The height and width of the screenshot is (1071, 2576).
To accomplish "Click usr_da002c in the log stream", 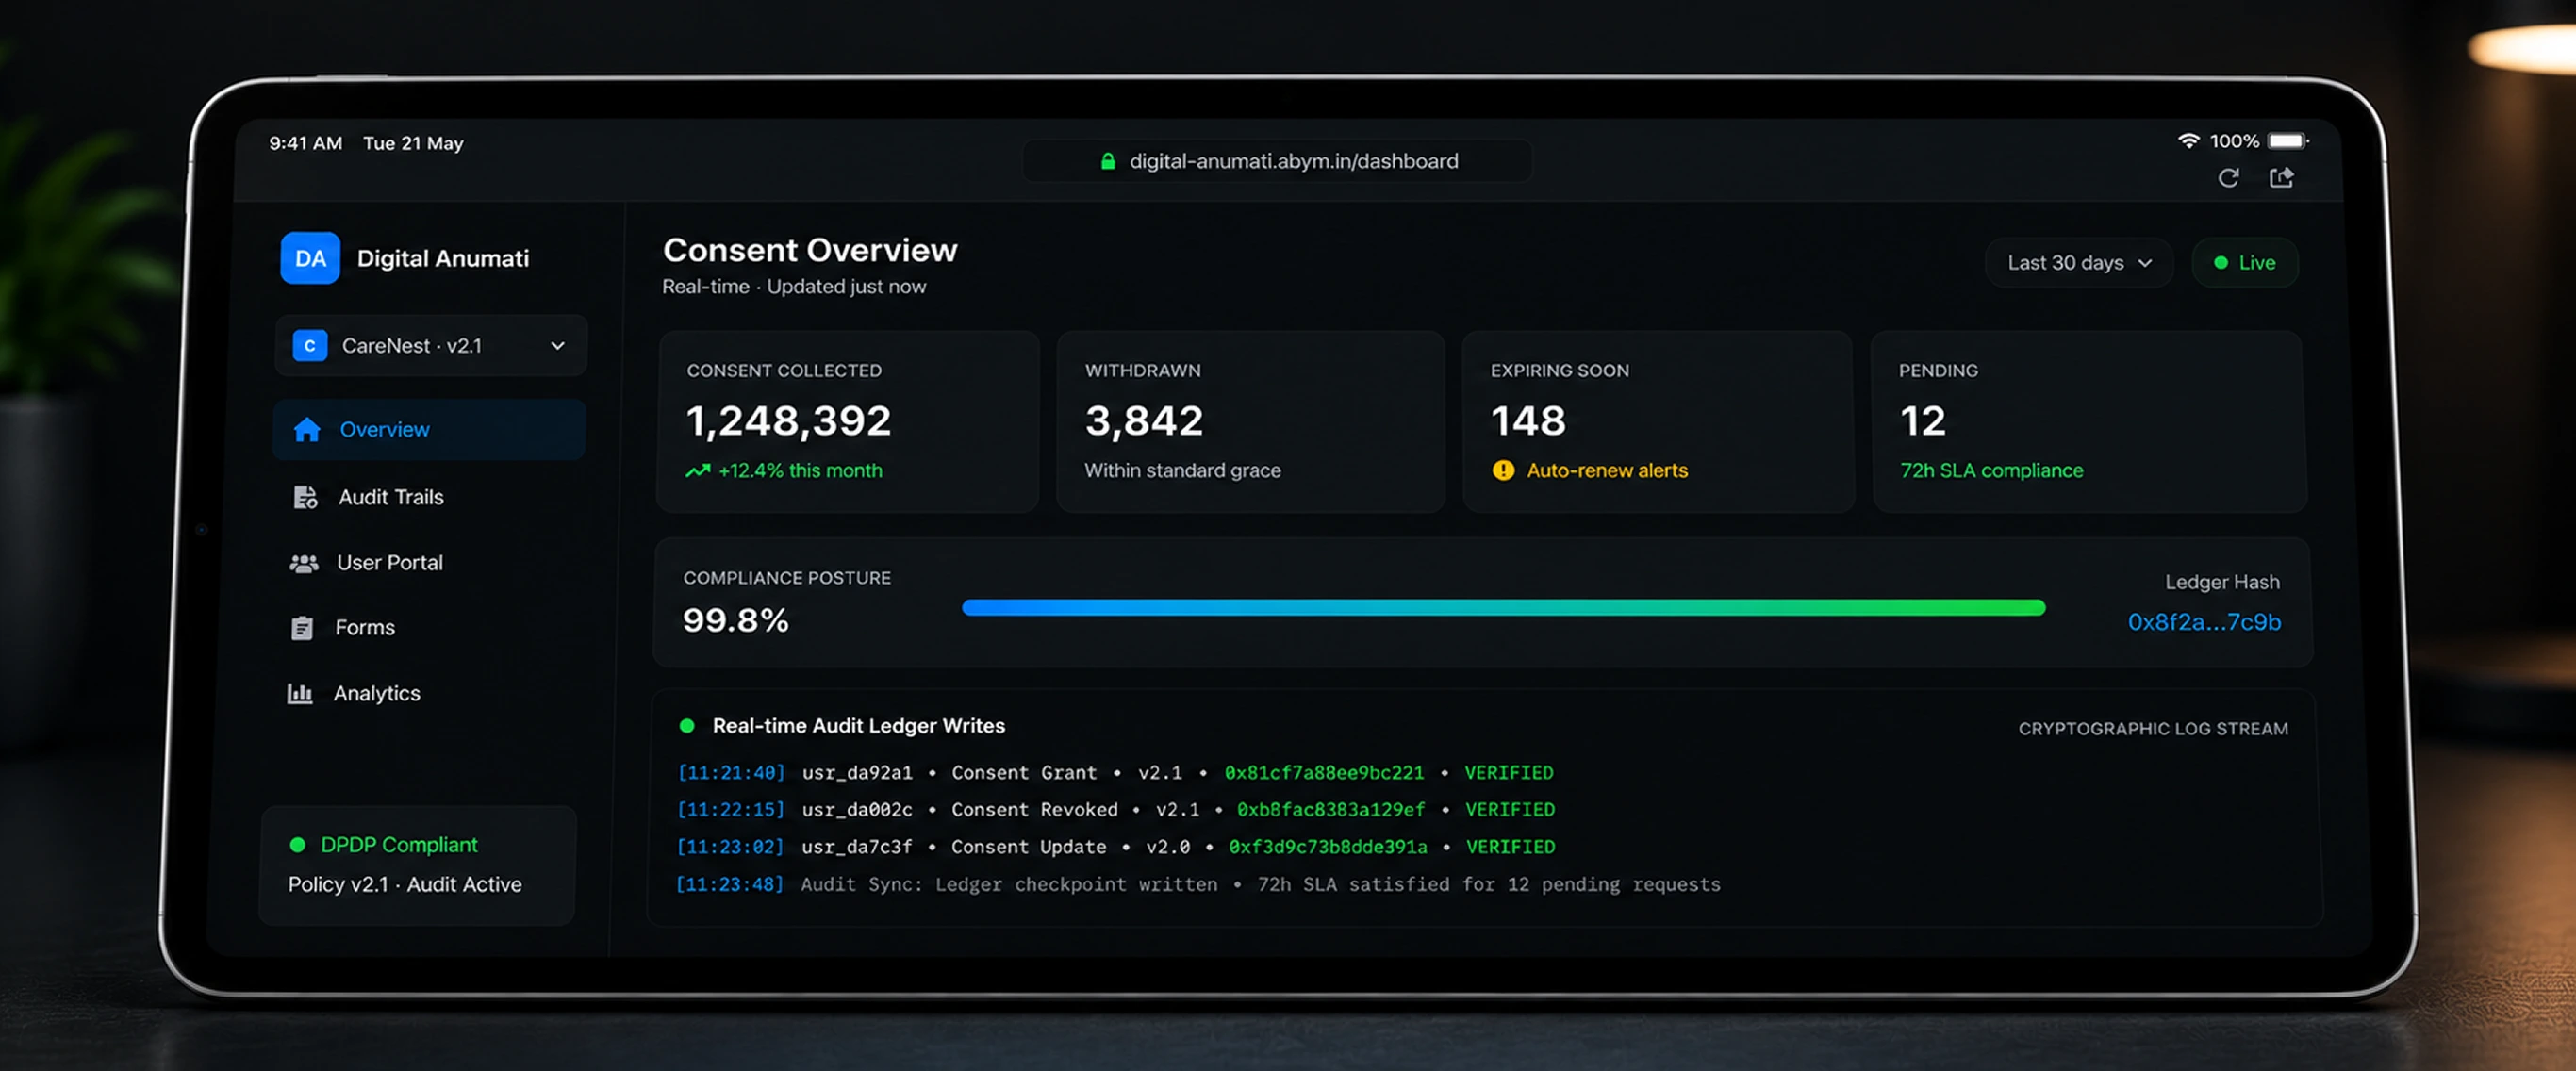I will click(857, 810).
